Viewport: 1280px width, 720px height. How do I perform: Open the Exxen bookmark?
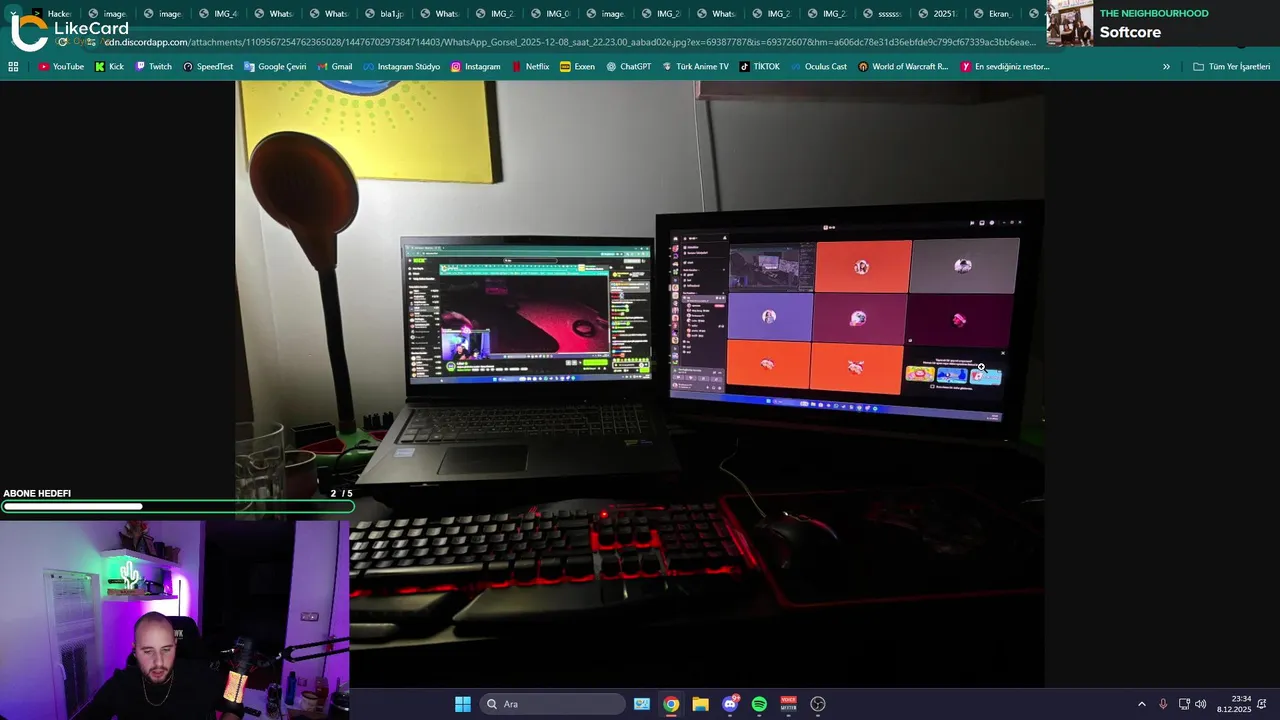(577, 66)
